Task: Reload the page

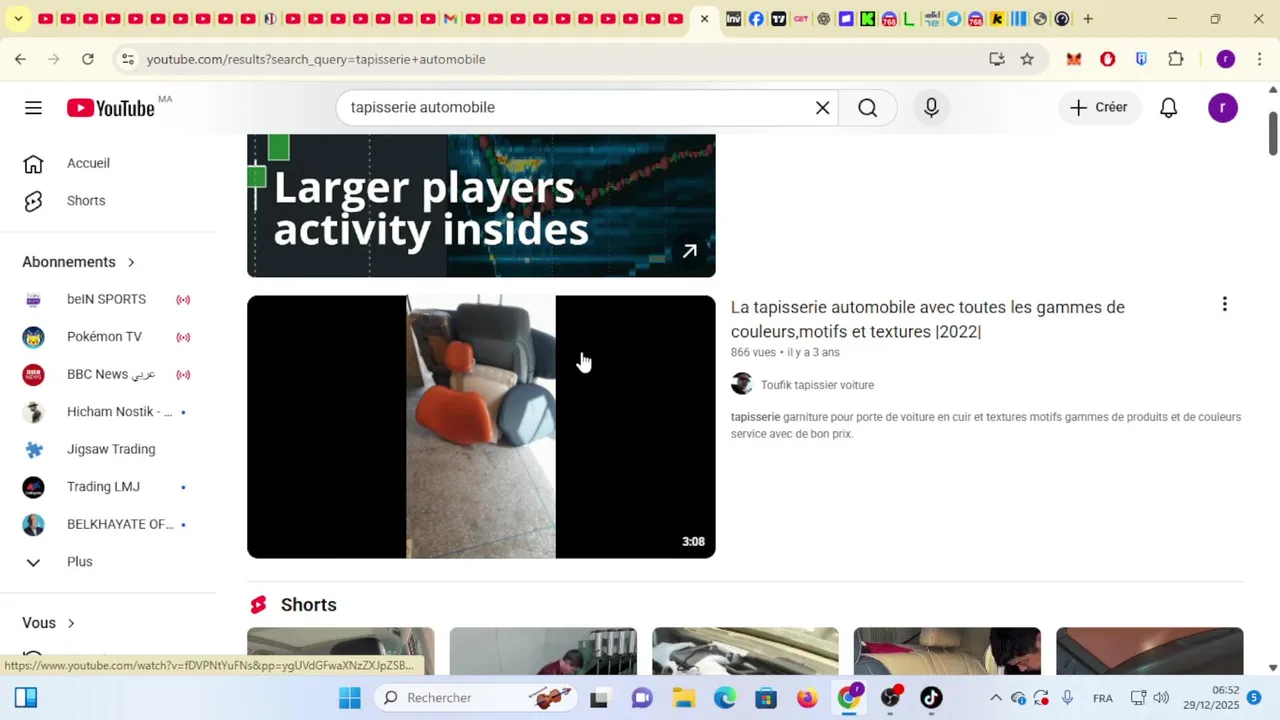Action: pos(88,59)
